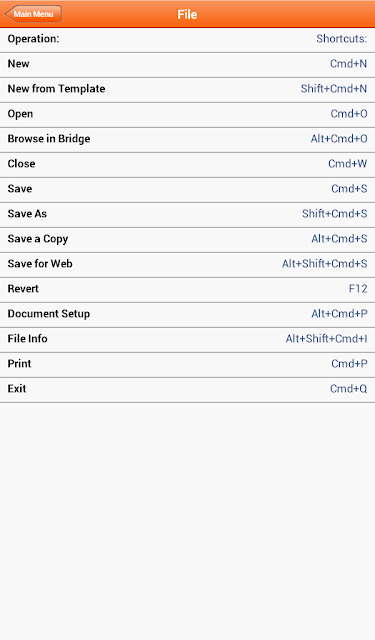Tap the Revert operation
375x640 pixels.
point(187,289)
